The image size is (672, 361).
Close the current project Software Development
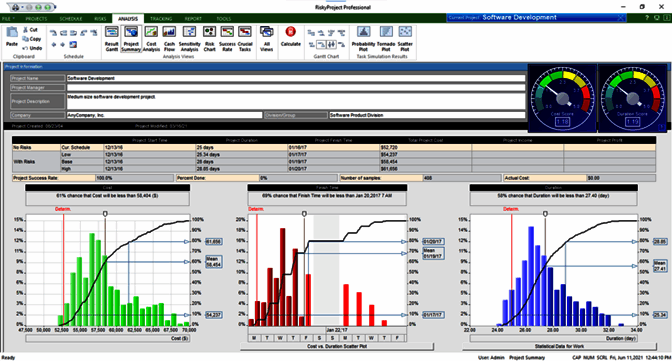point(620,18)
